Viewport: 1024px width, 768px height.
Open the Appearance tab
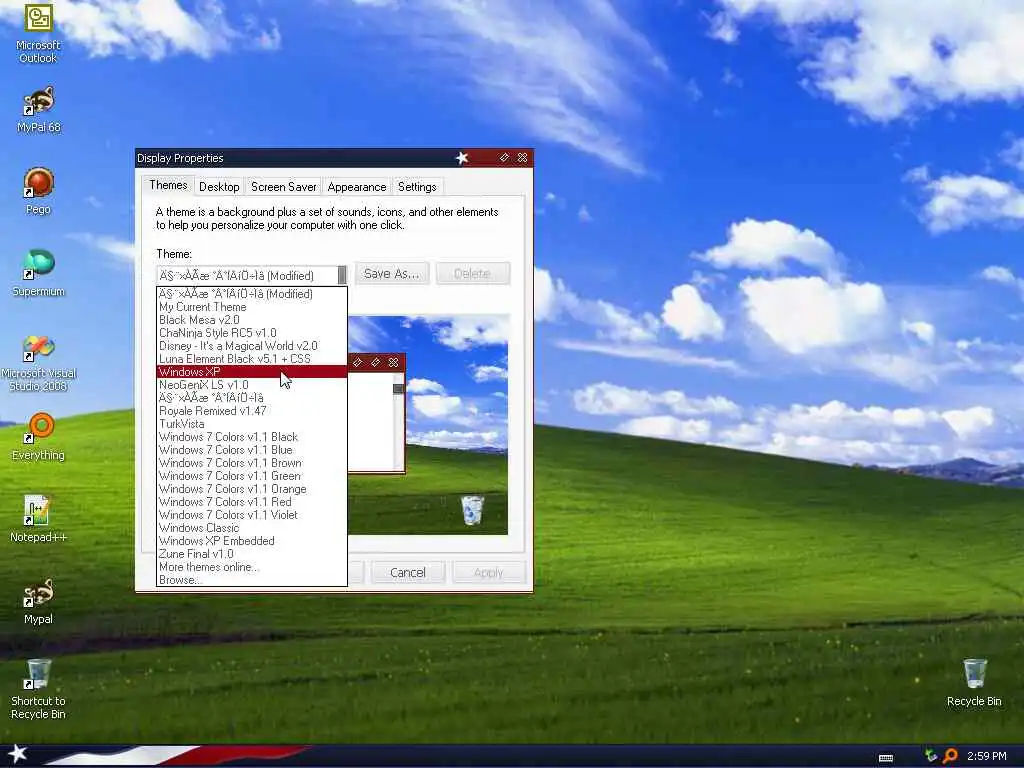click(x=357, y=187)
